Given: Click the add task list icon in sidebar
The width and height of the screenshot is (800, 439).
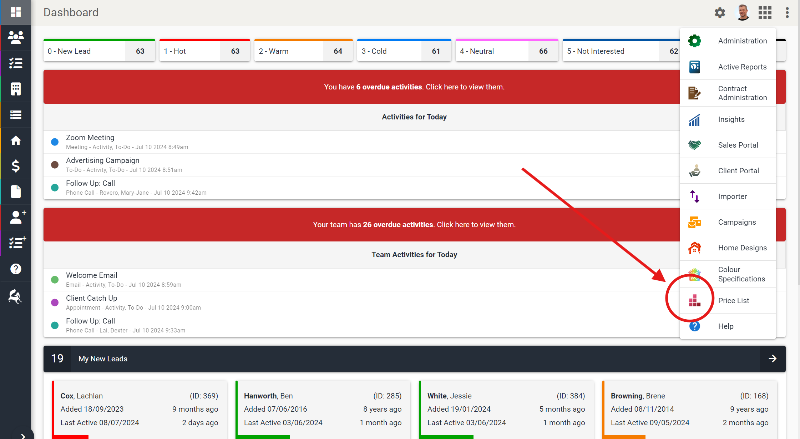Looking at the screenshot, I should pyautogui.click(x=17, y=242).
